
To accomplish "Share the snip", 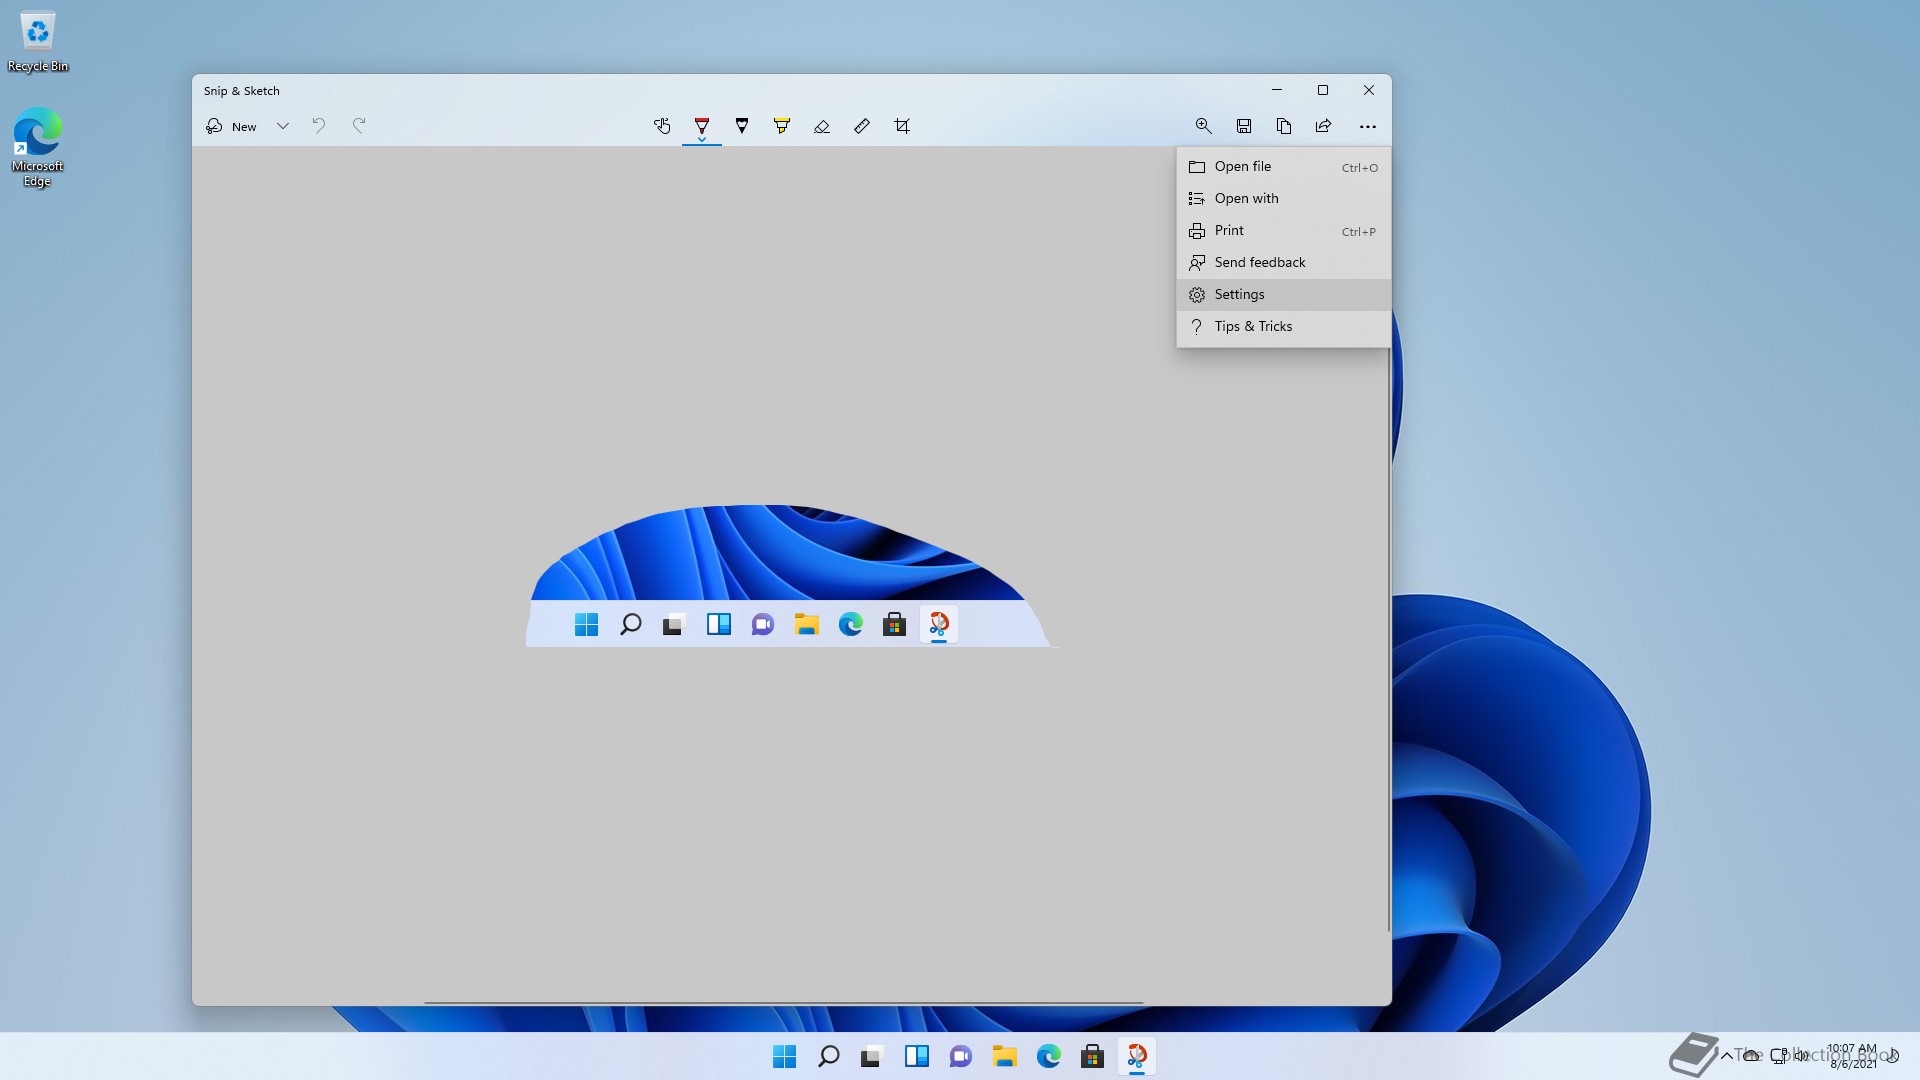I will [1324, 126].
